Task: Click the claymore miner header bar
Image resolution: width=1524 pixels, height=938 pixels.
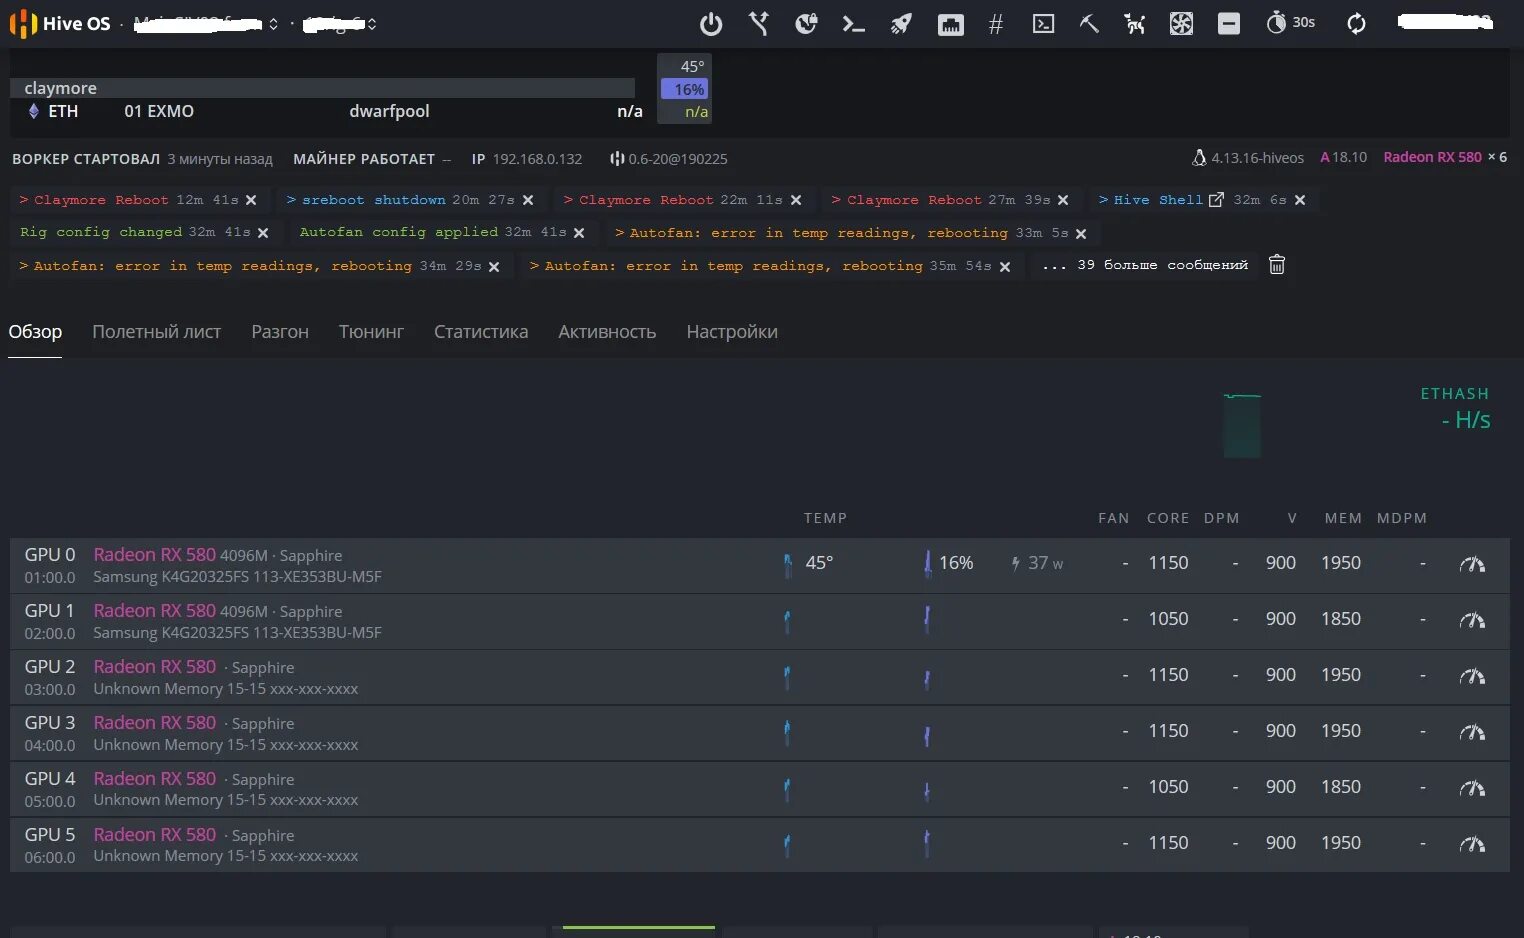Action: 322,88
